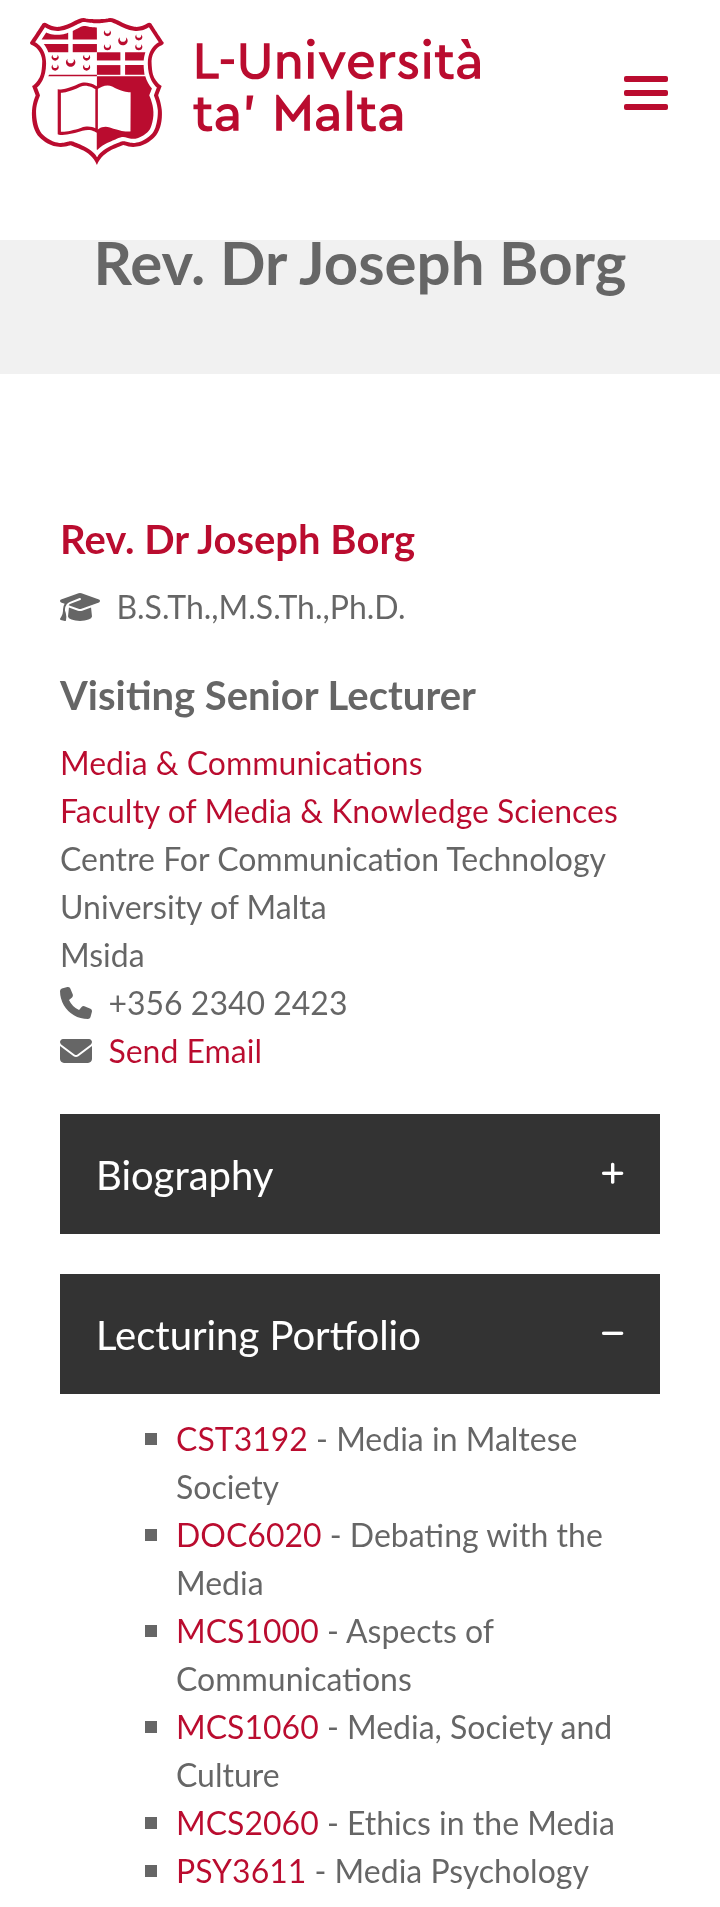The height and width of the screenshot is (1907, 720).
Task: Click the phone icon beside the number
Action: [76, 1002]
